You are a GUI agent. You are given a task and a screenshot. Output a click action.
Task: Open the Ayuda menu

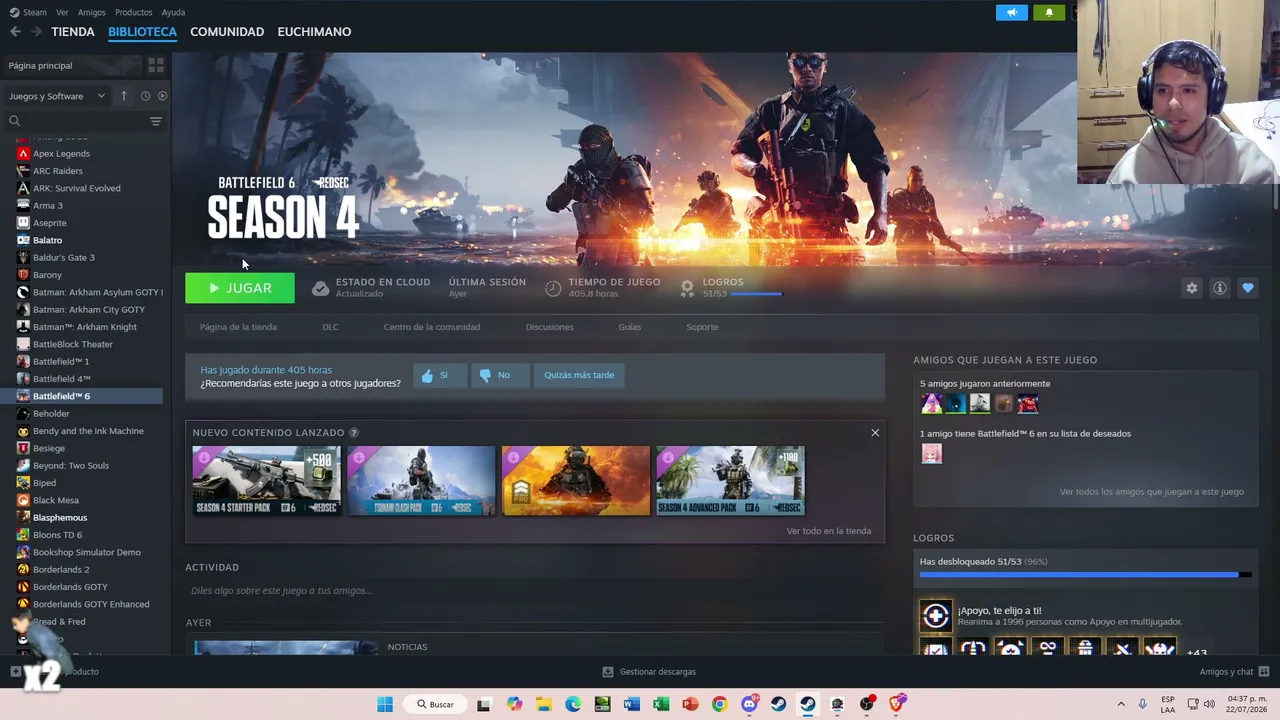[173, 12]
